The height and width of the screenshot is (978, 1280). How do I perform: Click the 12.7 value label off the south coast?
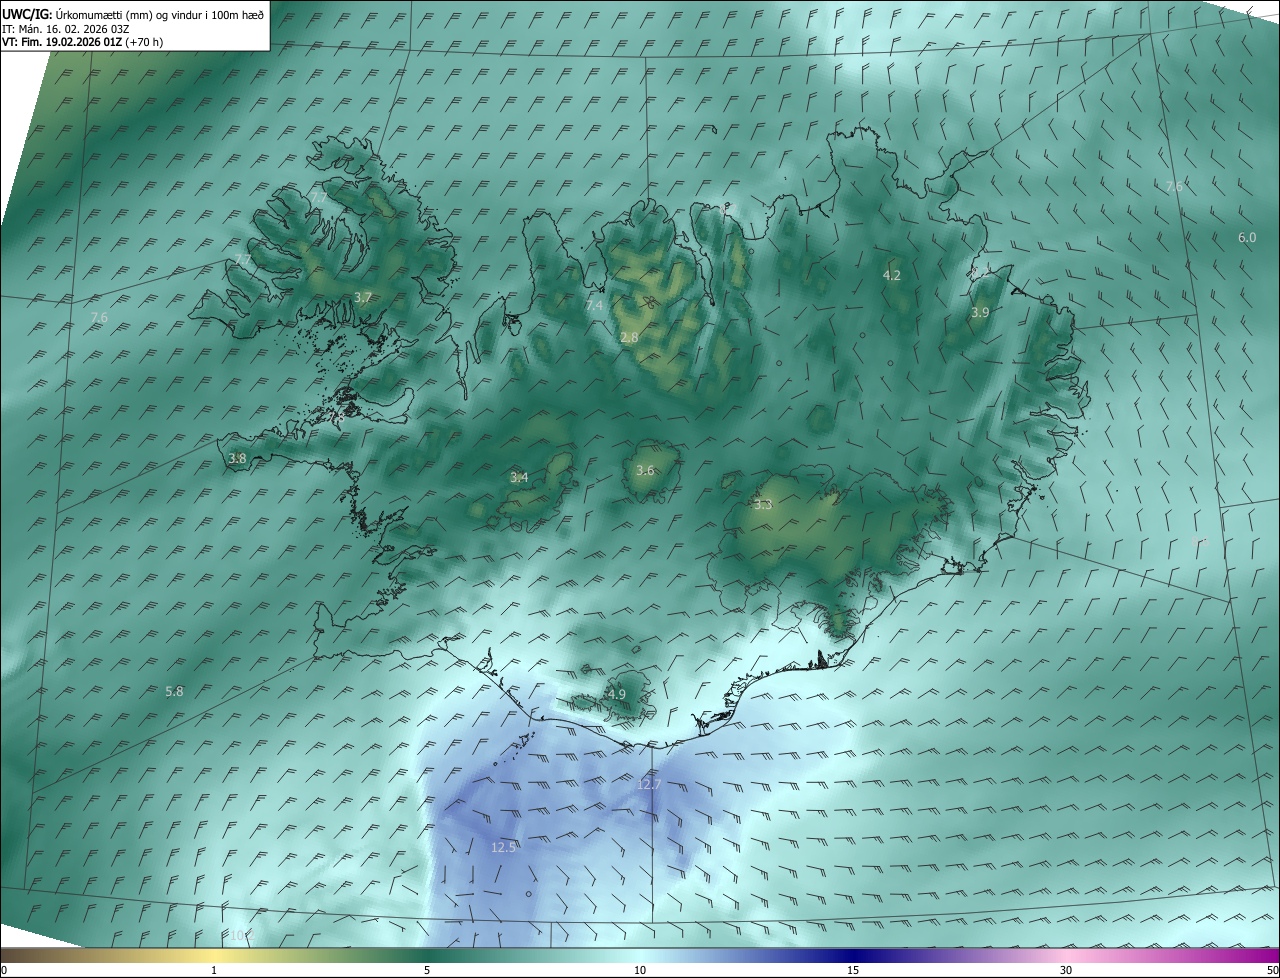coord(649,785)
